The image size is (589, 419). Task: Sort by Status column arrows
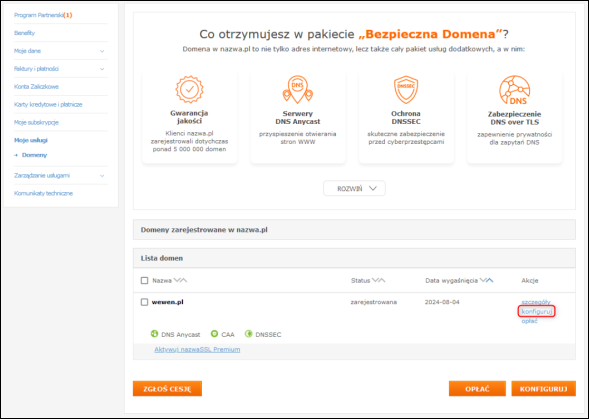coord(379,280)
